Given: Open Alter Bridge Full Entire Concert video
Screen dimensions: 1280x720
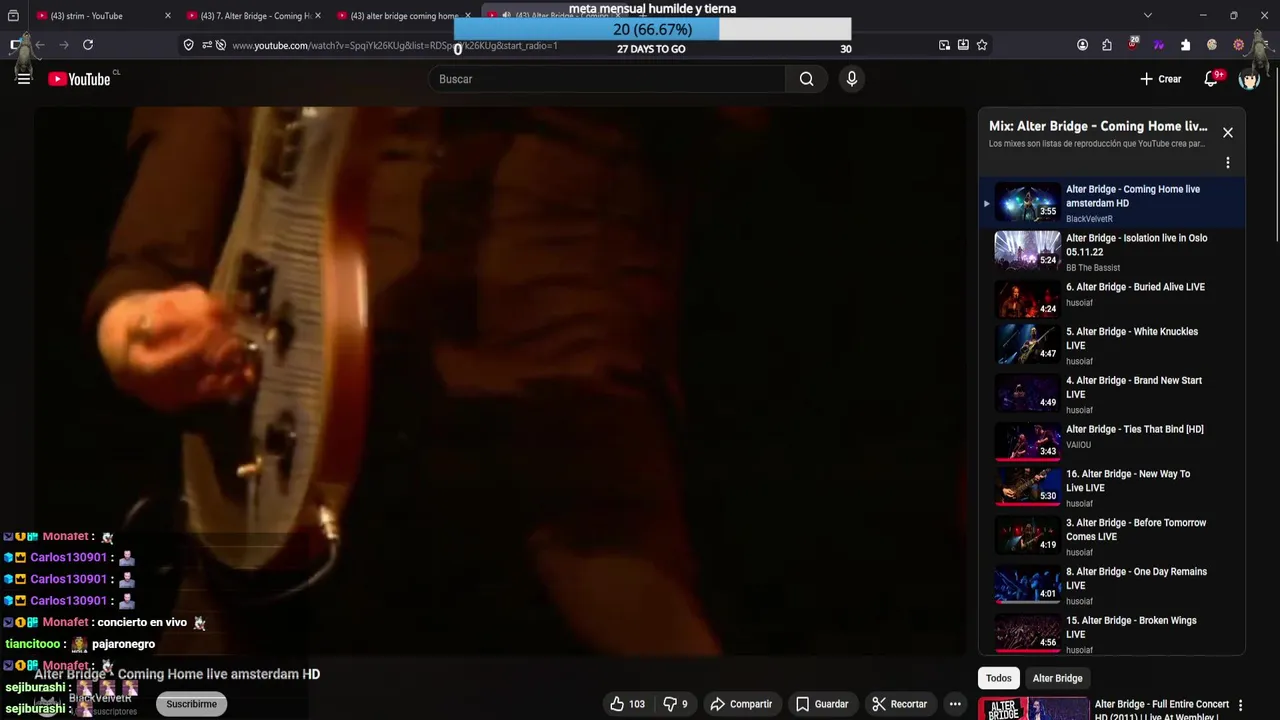Looking at the screenshot, I should (1160, 708).
